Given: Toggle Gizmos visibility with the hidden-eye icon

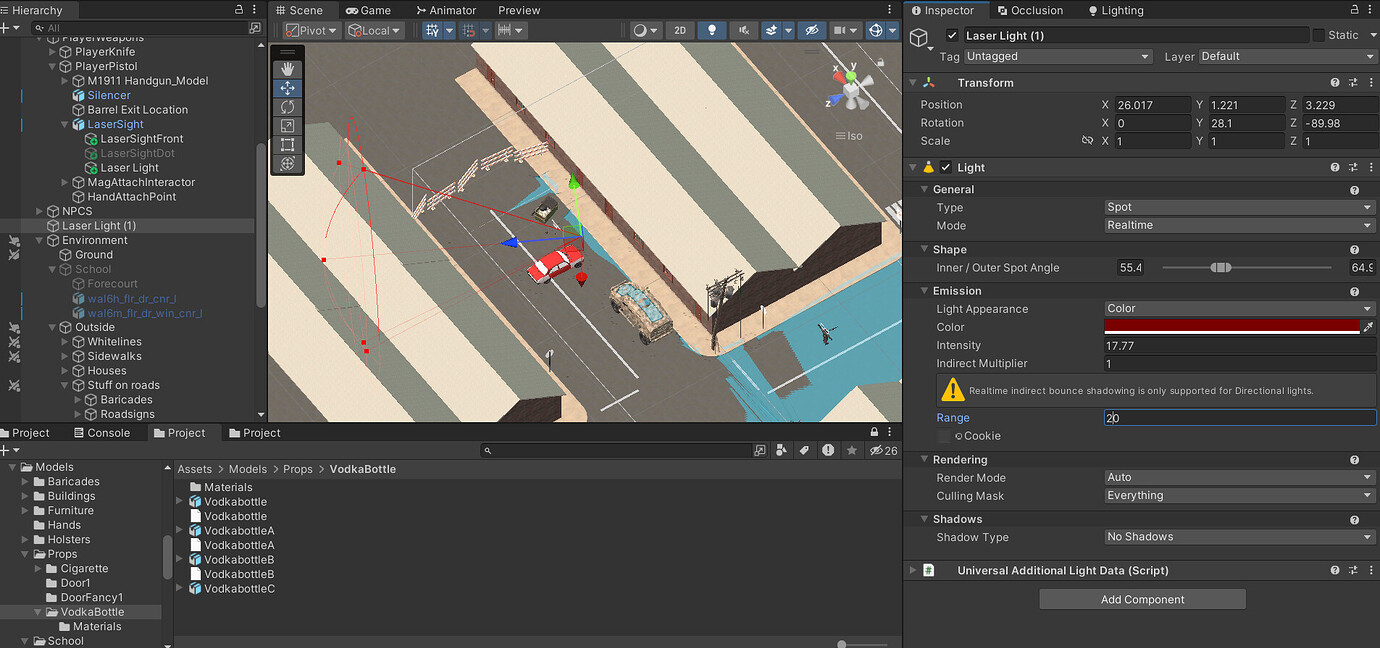Looking at the screenshot, I should pyautogui.click(x=812, y=30).
